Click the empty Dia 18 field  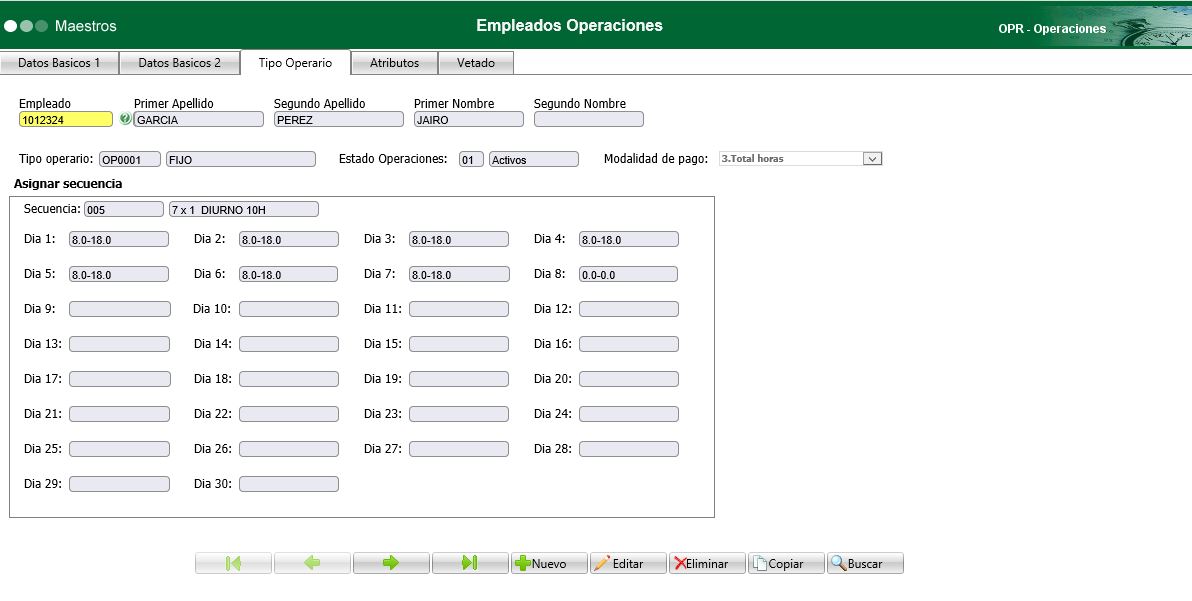click(x=289, y=379)
